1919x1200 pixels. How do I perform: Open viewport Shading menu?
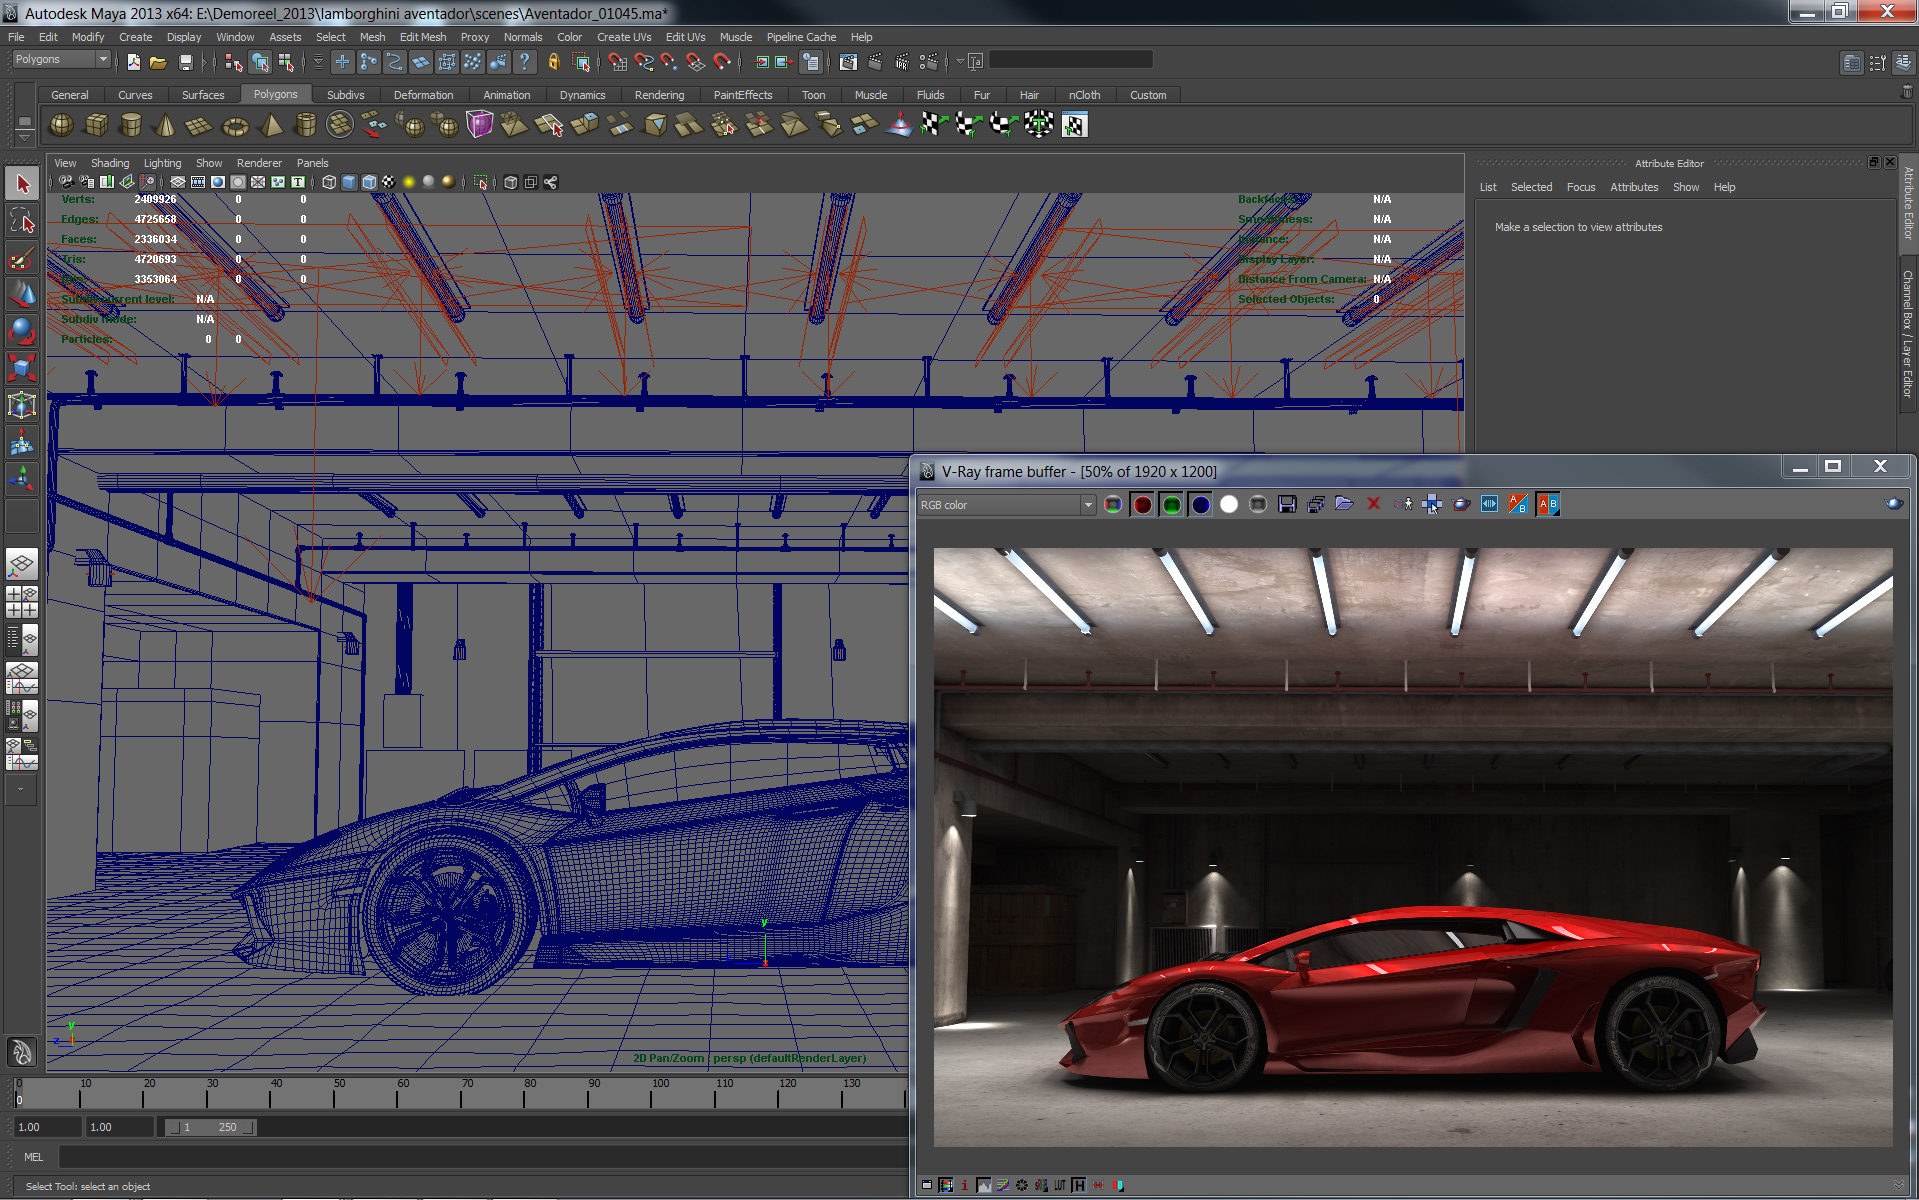(x=110, y=163)
